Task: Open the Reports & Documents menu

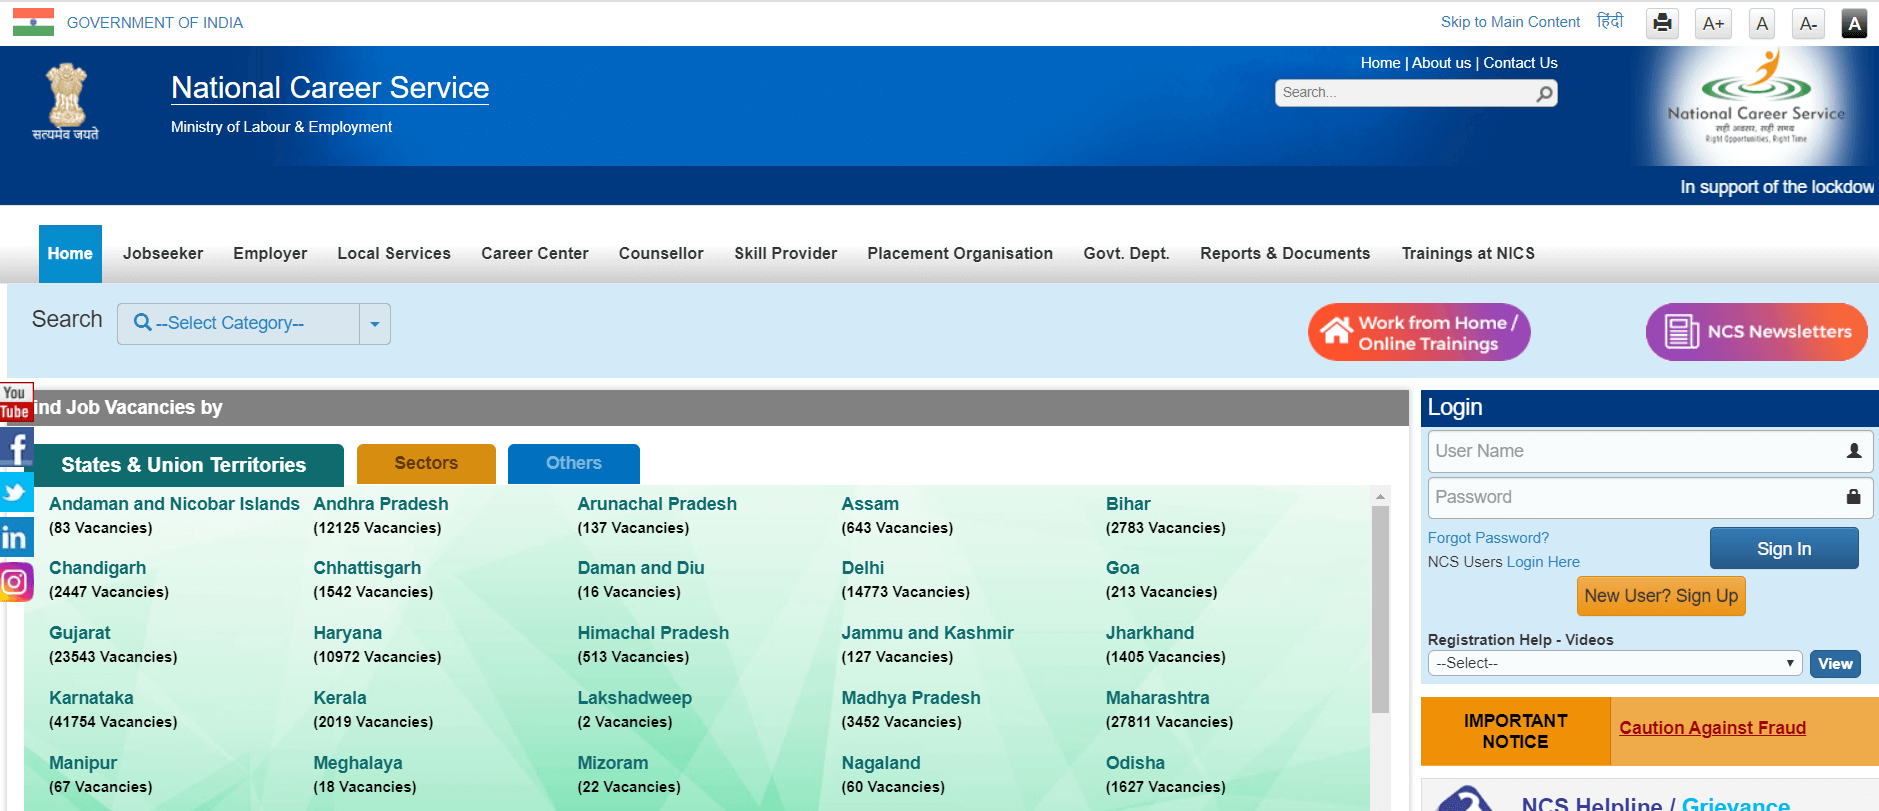Action: 1285,254
